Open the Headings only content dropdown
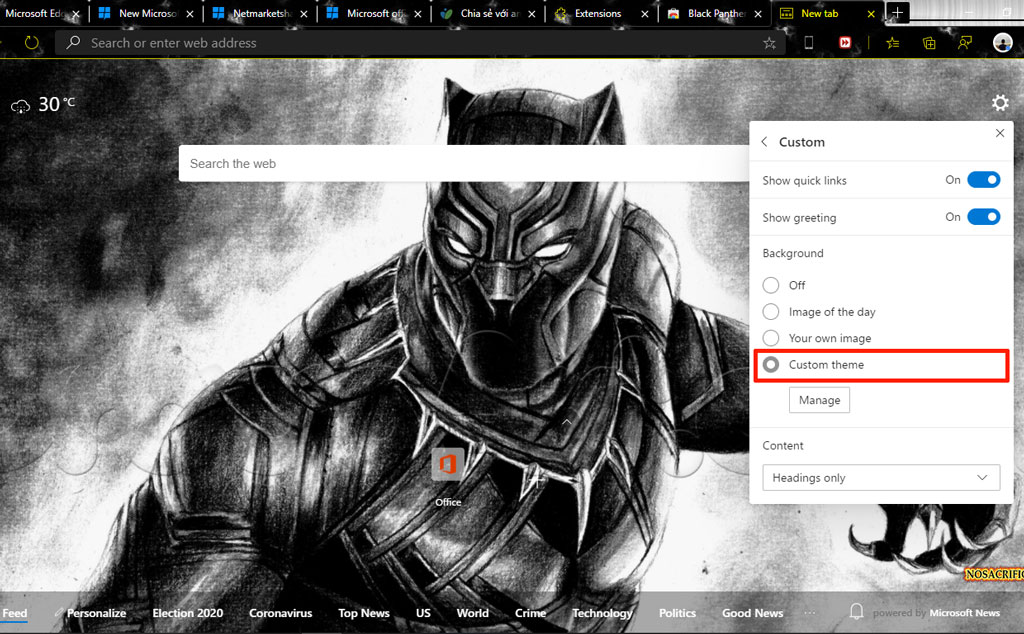This screenshot has width=1024, height=634. pyautogui.click(x=881, y=477)
